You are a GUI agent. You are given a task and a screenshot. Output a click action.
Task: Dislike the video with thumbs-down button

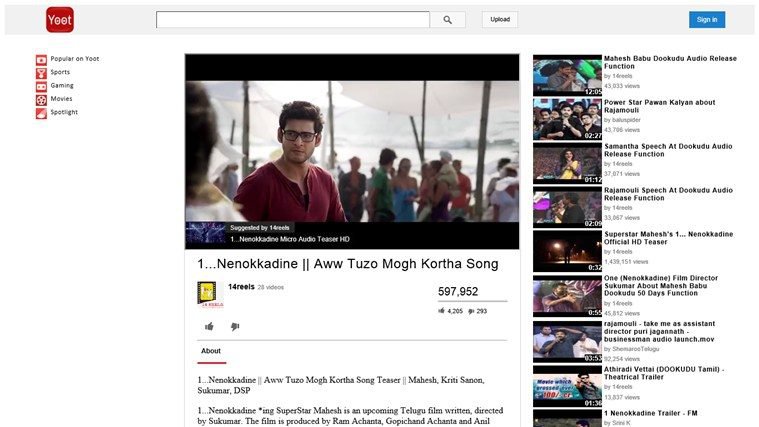tap(235, 327)
